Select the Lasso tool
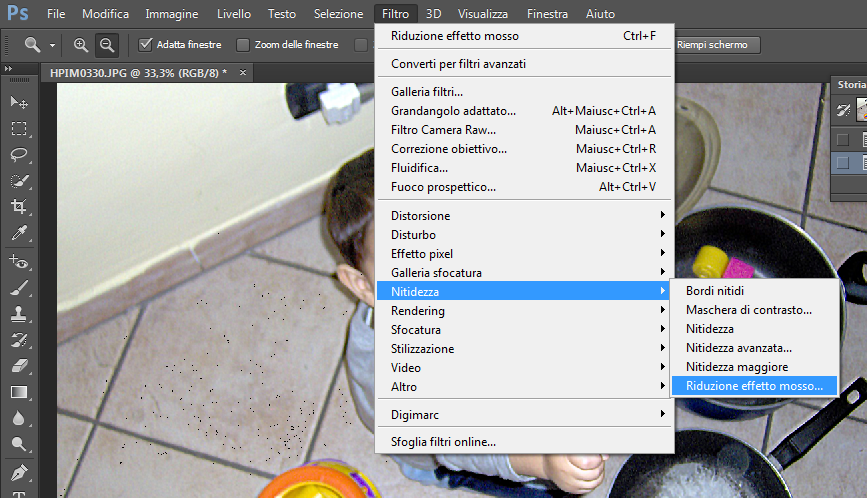 (x=19, y=155)
